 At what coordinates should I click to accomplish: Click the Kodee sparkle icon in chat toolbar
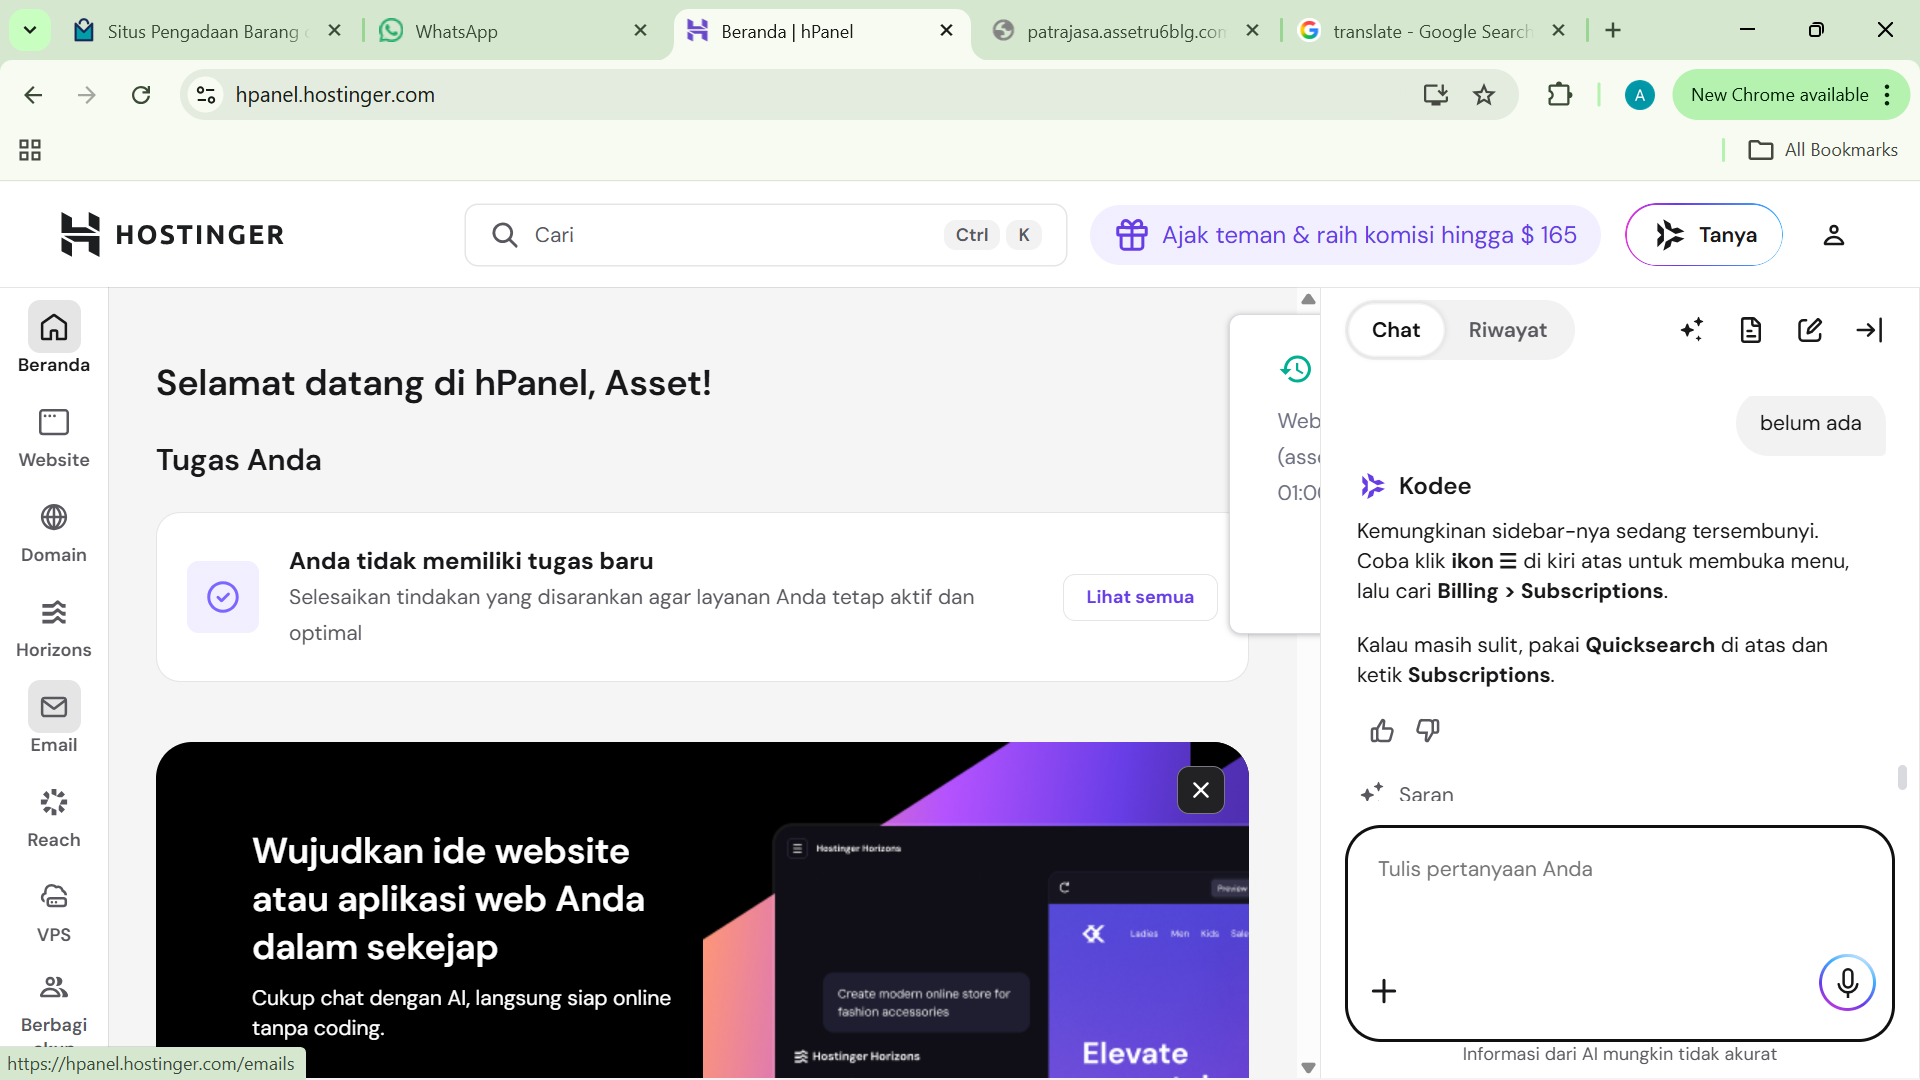point(1692,330)
